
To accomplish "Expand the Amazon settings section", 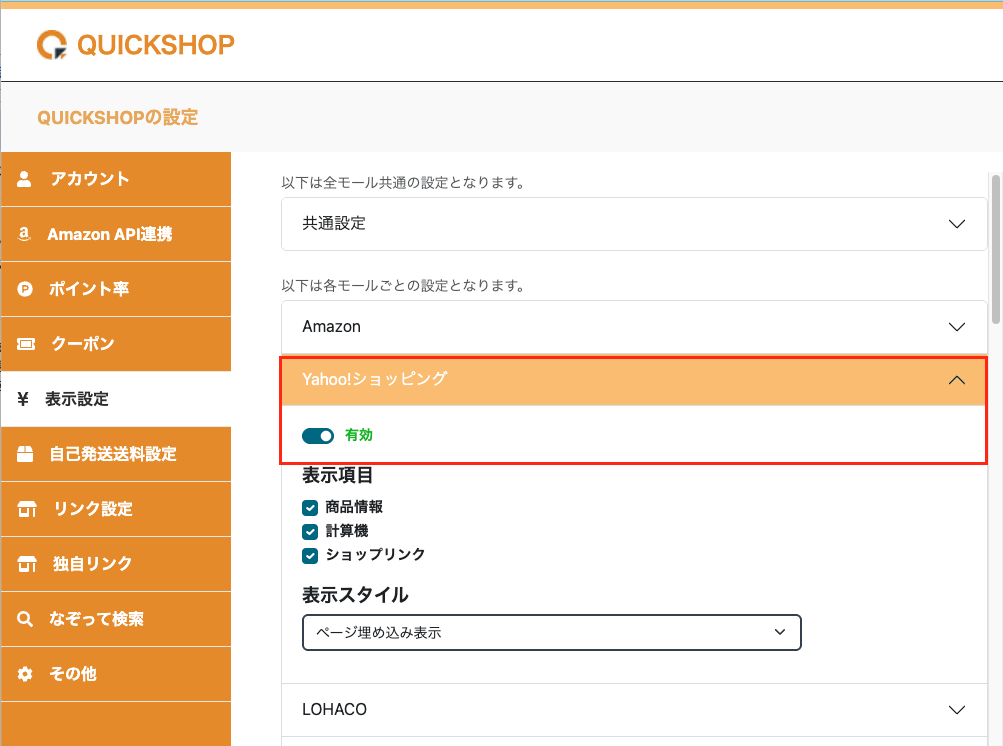I will point(633,327).
